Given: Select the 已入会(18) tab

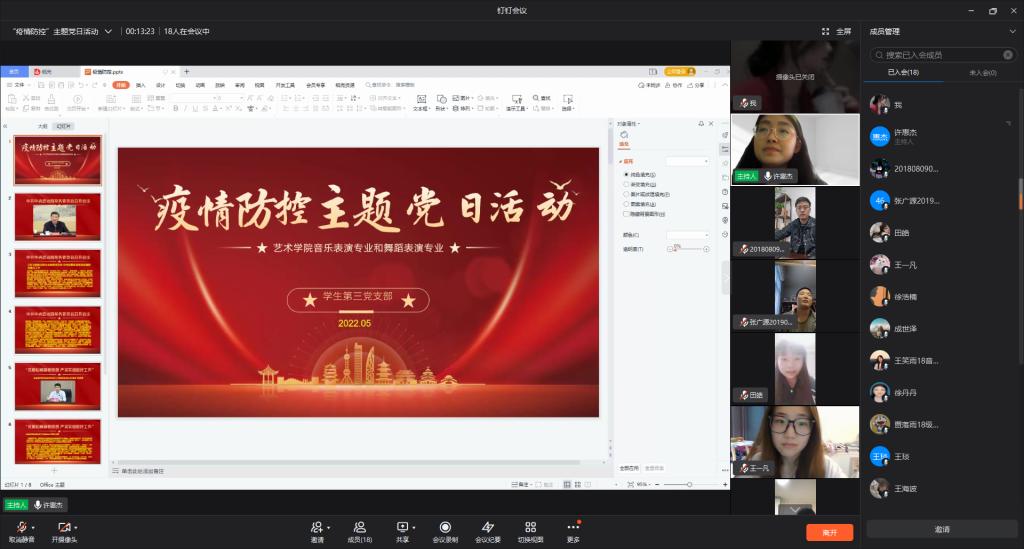Looking at the screenshot, I should coord(903,73).
